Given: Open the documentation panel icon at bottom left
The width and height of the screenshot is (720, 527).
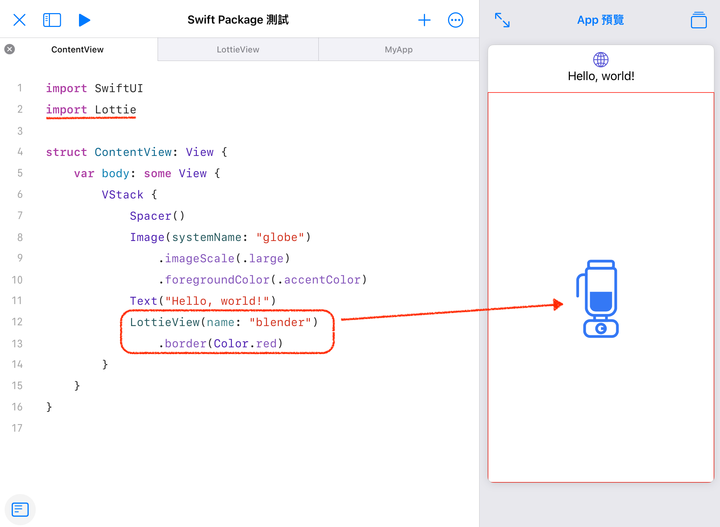Looking at the screenshot, I should pyautogui.click(x=20, y=510).
